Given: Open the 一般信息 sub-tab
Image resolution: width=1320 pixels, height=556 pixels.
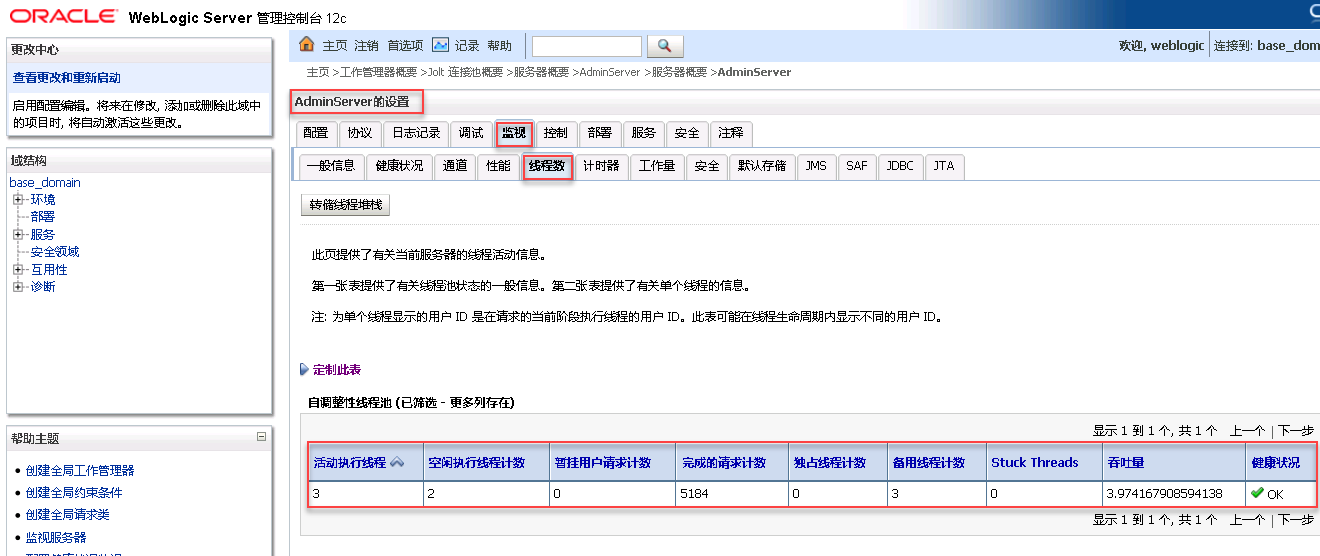Looking at the screenshot, I should (x=331, y=166).
